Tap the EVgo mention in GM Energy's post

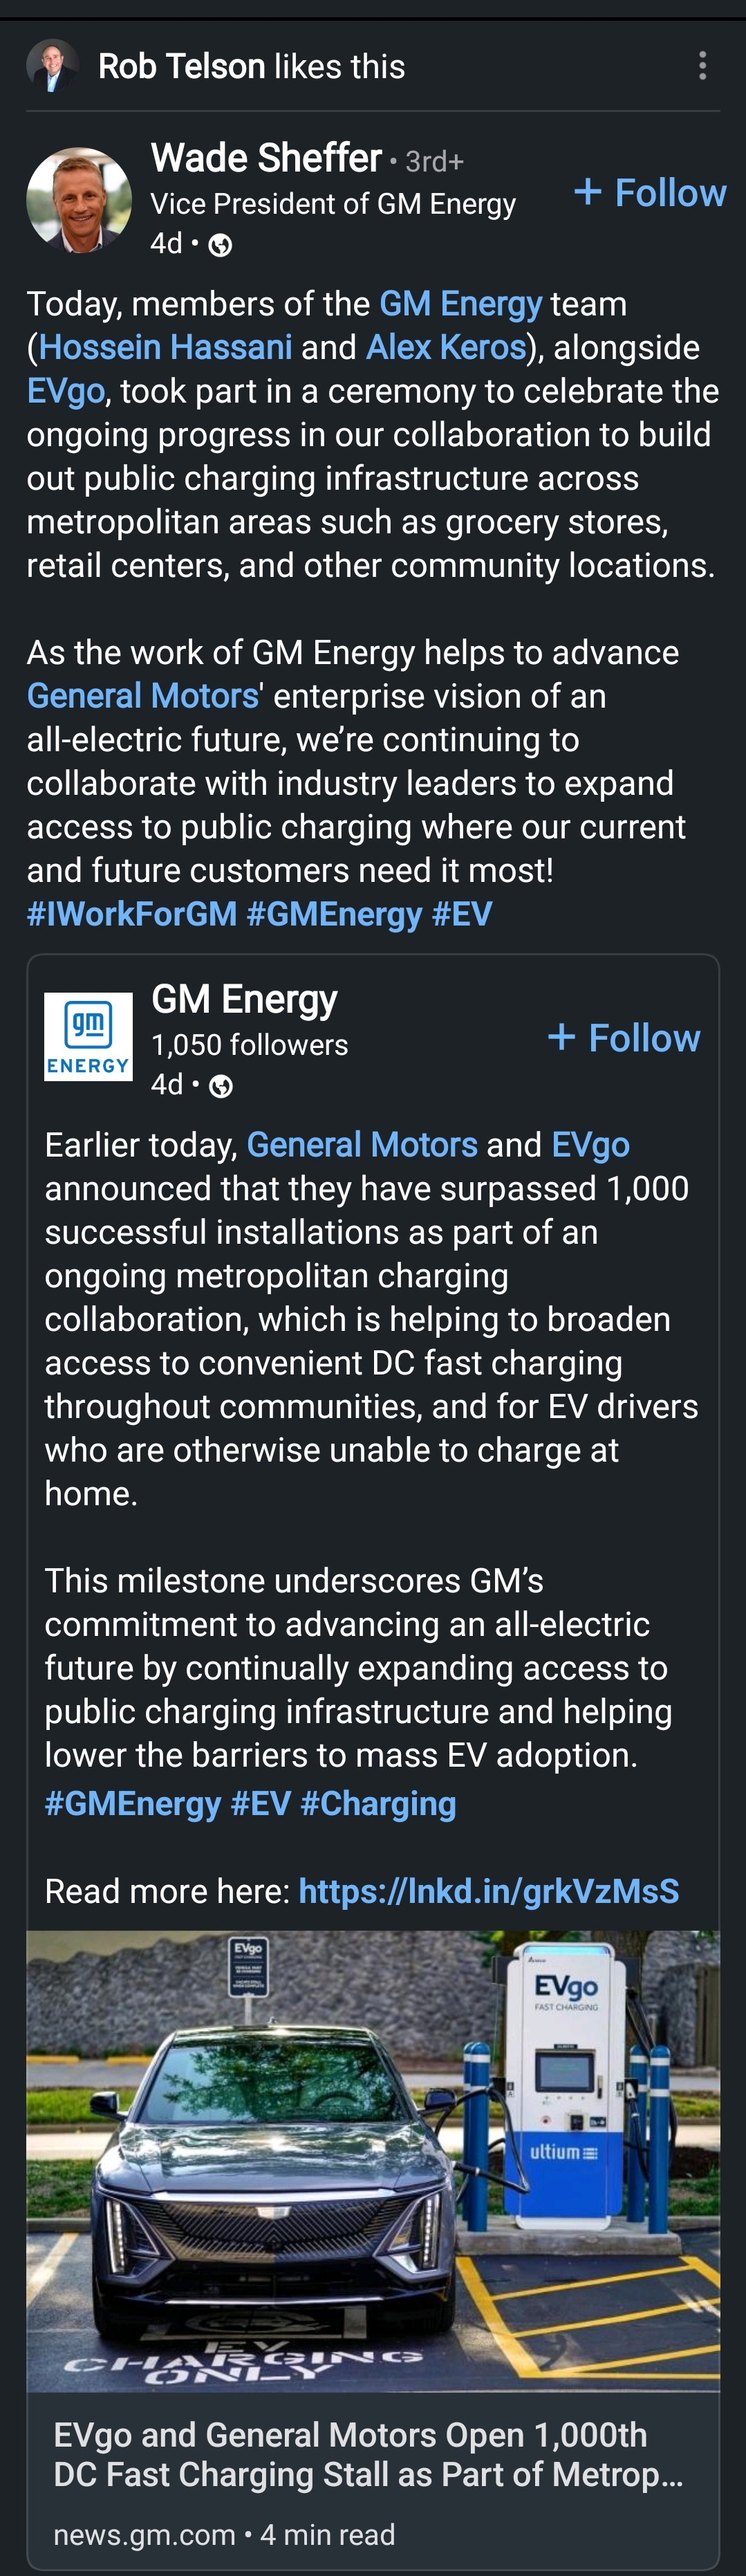tap(590, 1145)
